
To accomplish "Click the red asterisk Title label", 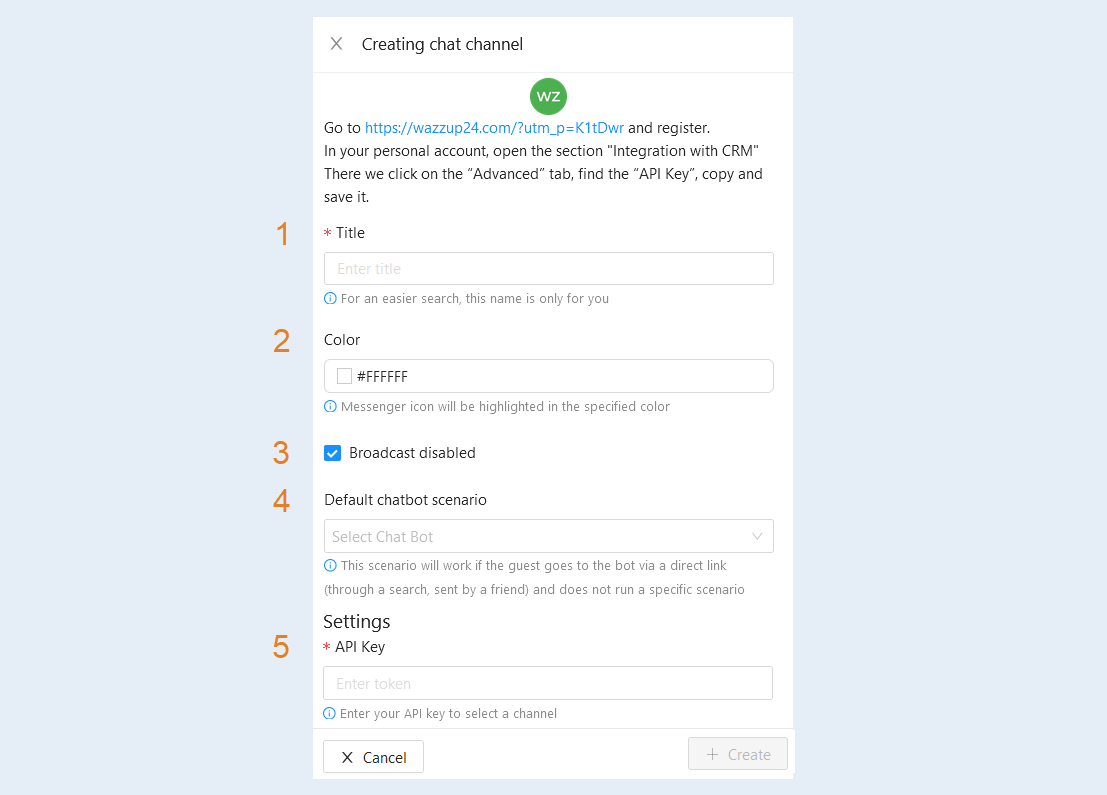I will (345, 232).
